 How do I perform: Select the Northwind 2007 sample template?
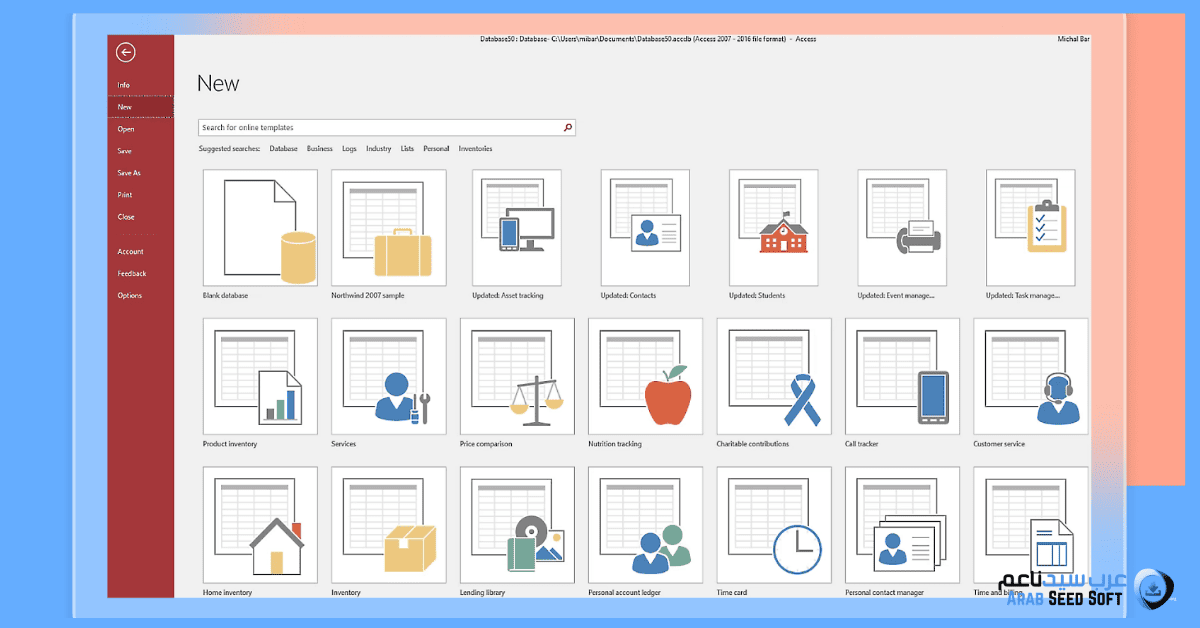[x=389, y=228]
